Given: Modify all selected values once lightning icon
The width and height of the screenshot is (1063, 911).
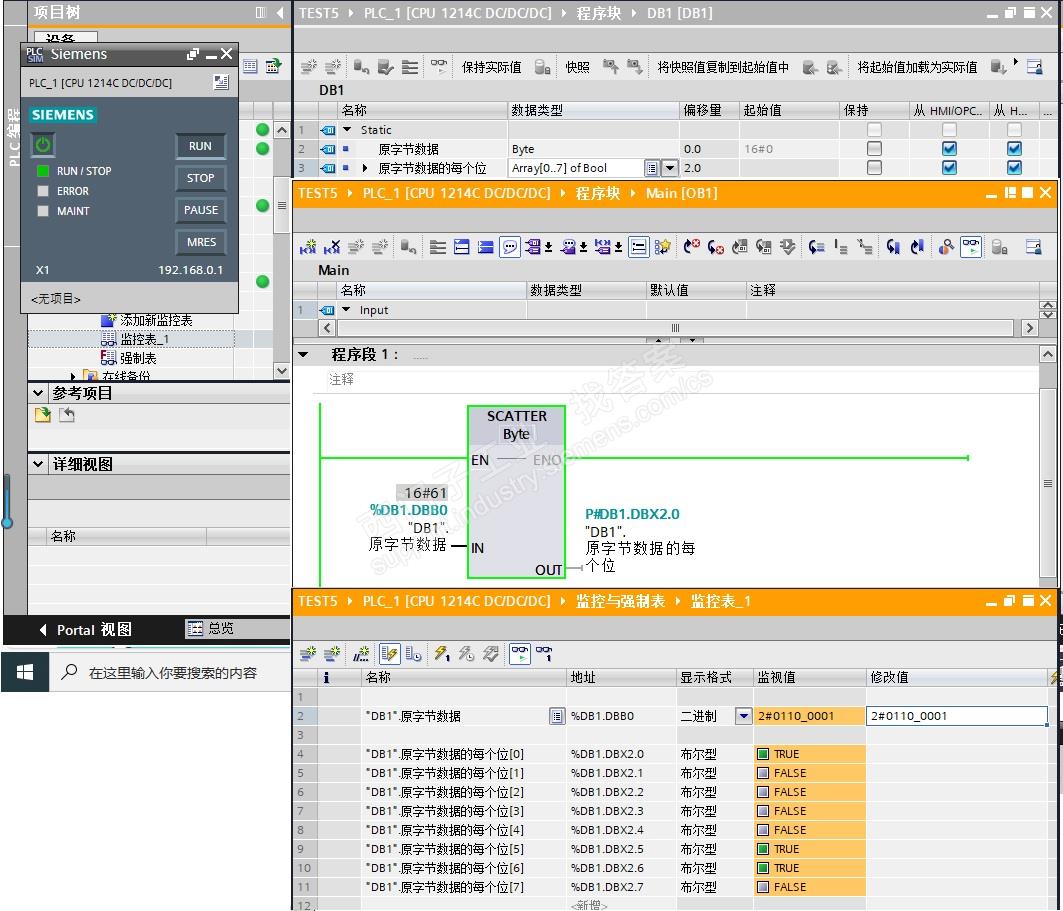Looking at the screenshot, I should [442, 653].
